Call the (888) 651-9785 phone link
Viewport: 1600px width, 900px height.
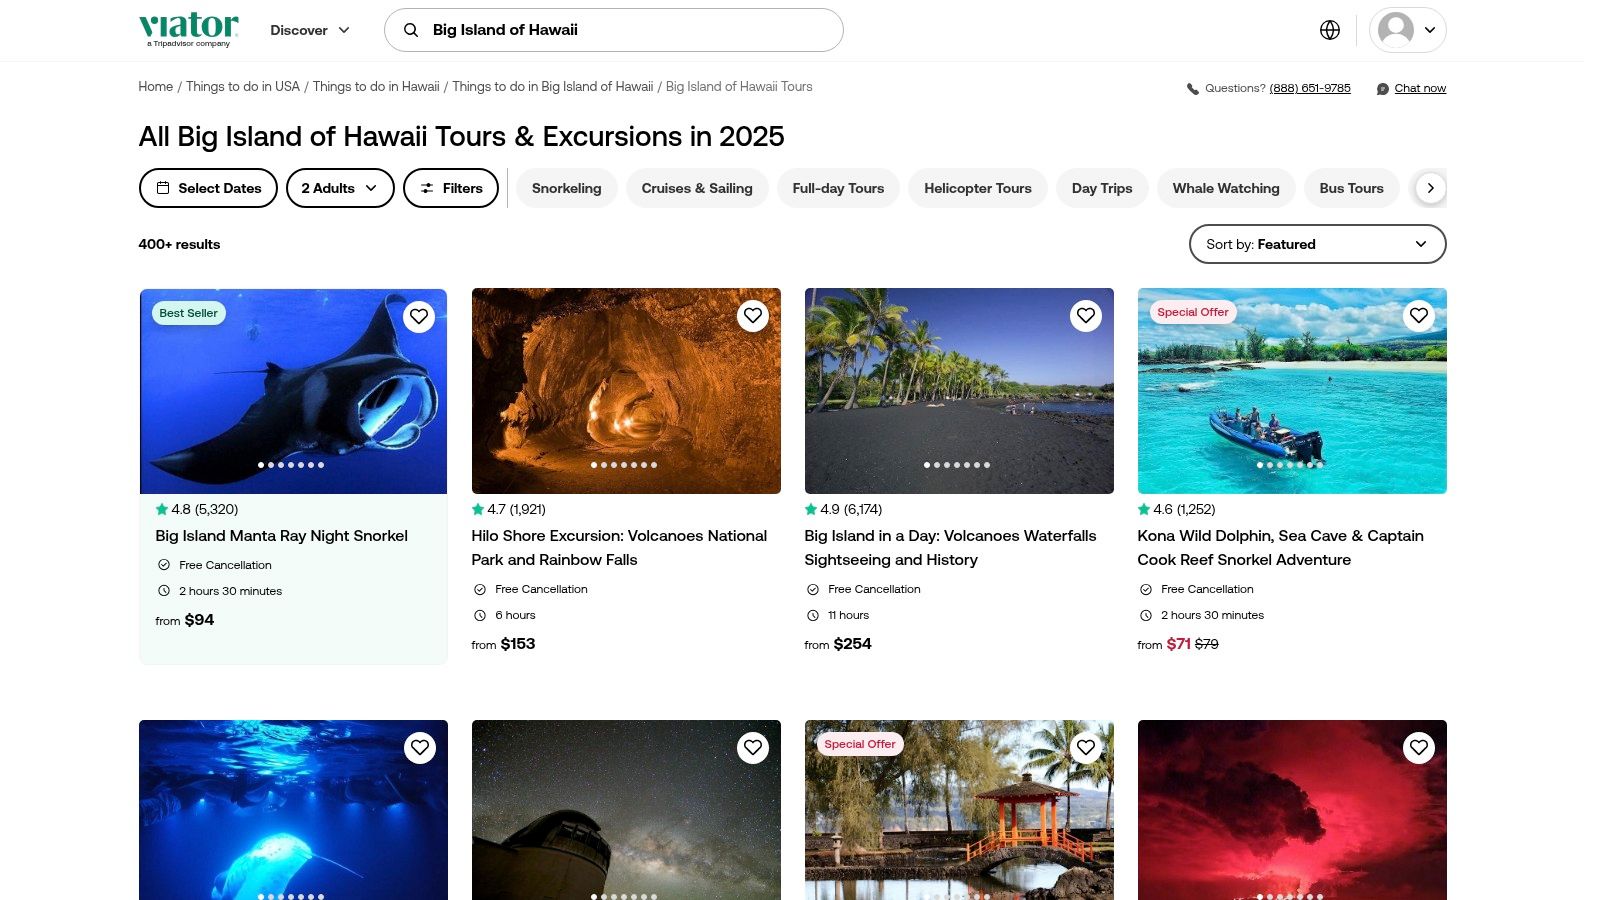[1310, 88]
